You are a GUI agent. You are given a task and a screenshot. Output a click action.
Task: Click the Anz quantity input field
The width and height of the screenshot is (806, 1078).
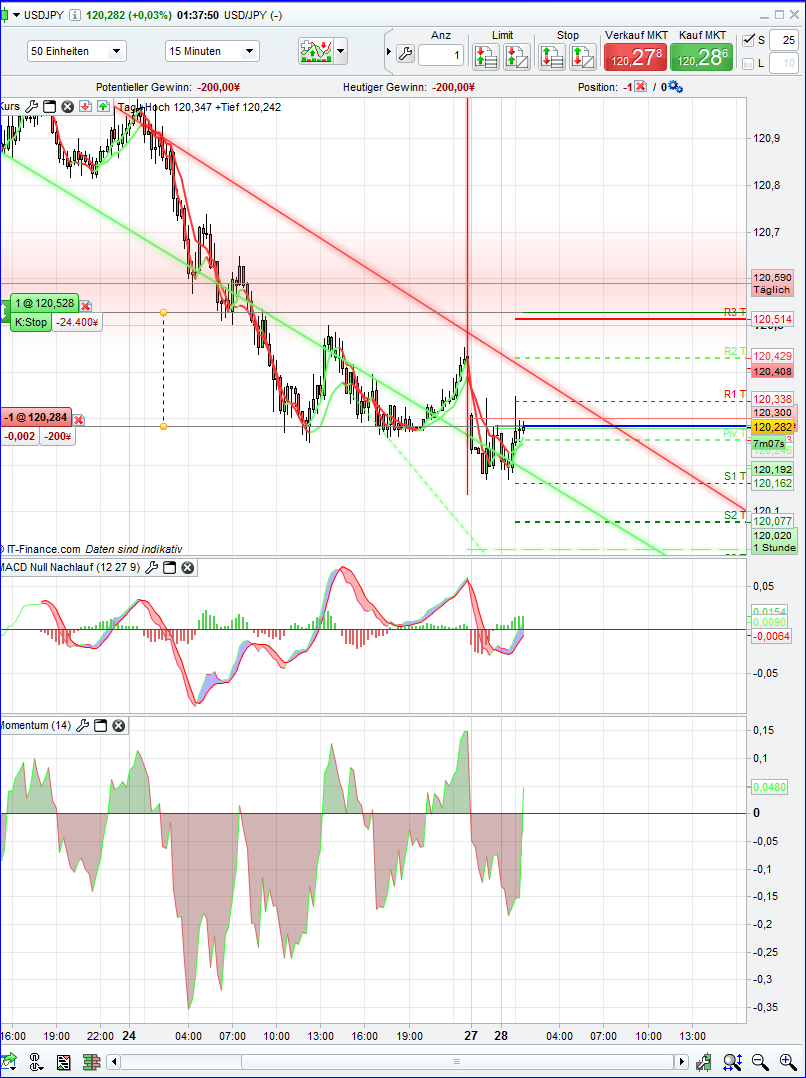441,57
